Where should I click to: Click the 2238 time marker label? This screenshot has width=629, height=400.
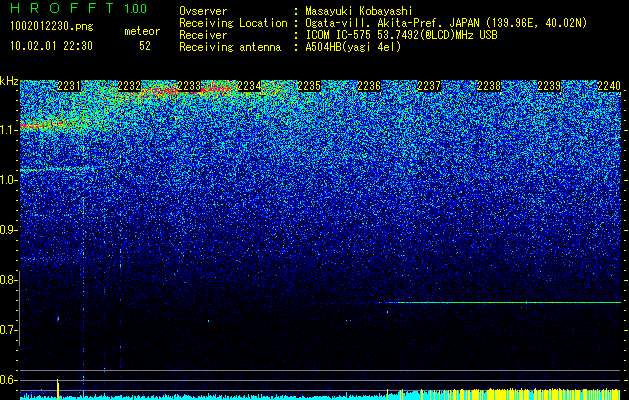click(489, 86)
